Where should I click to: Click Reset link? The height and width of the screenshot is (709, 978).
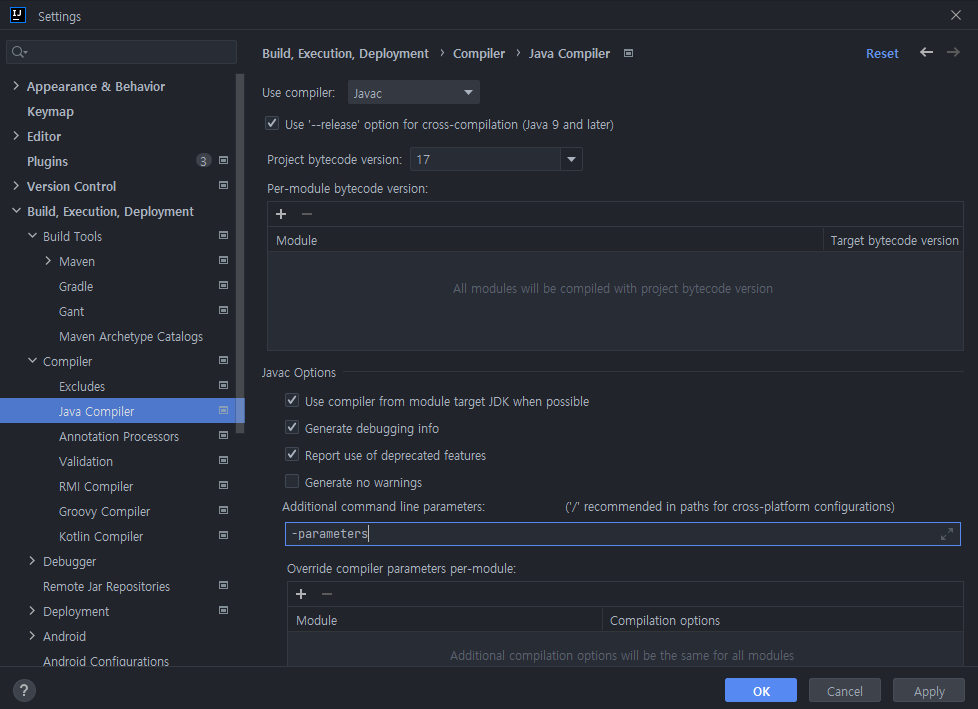(x=882, y=54)
